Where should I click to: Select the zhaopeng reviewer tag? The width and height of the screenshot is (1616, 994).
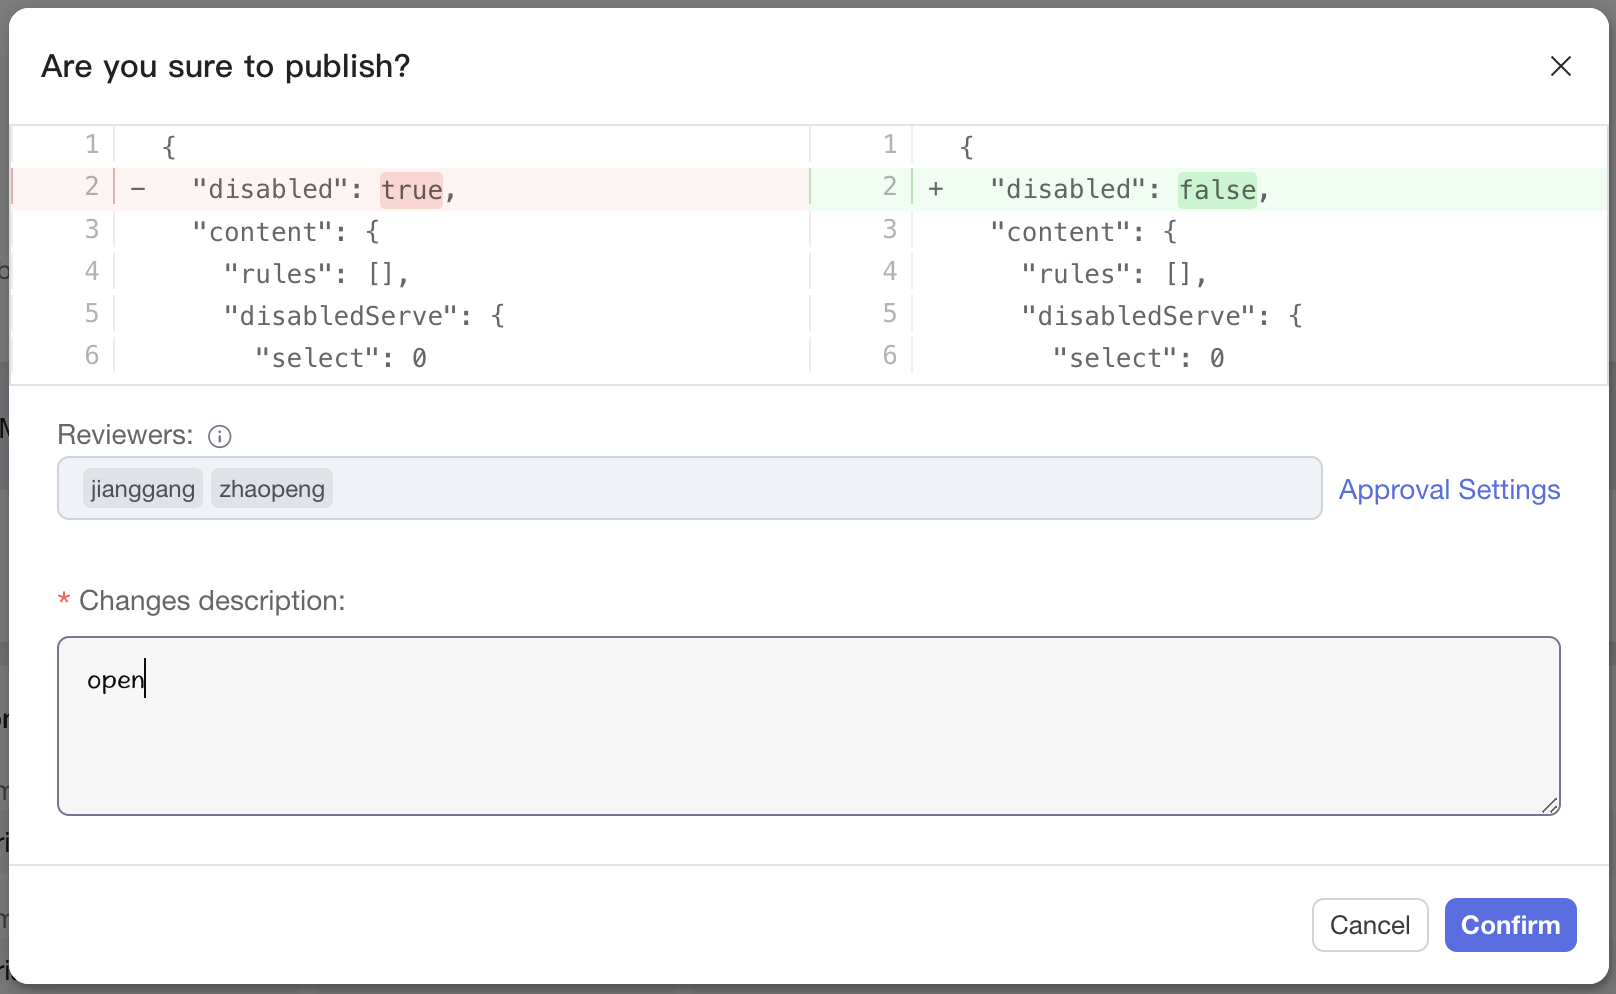click(x=272, y=489)
